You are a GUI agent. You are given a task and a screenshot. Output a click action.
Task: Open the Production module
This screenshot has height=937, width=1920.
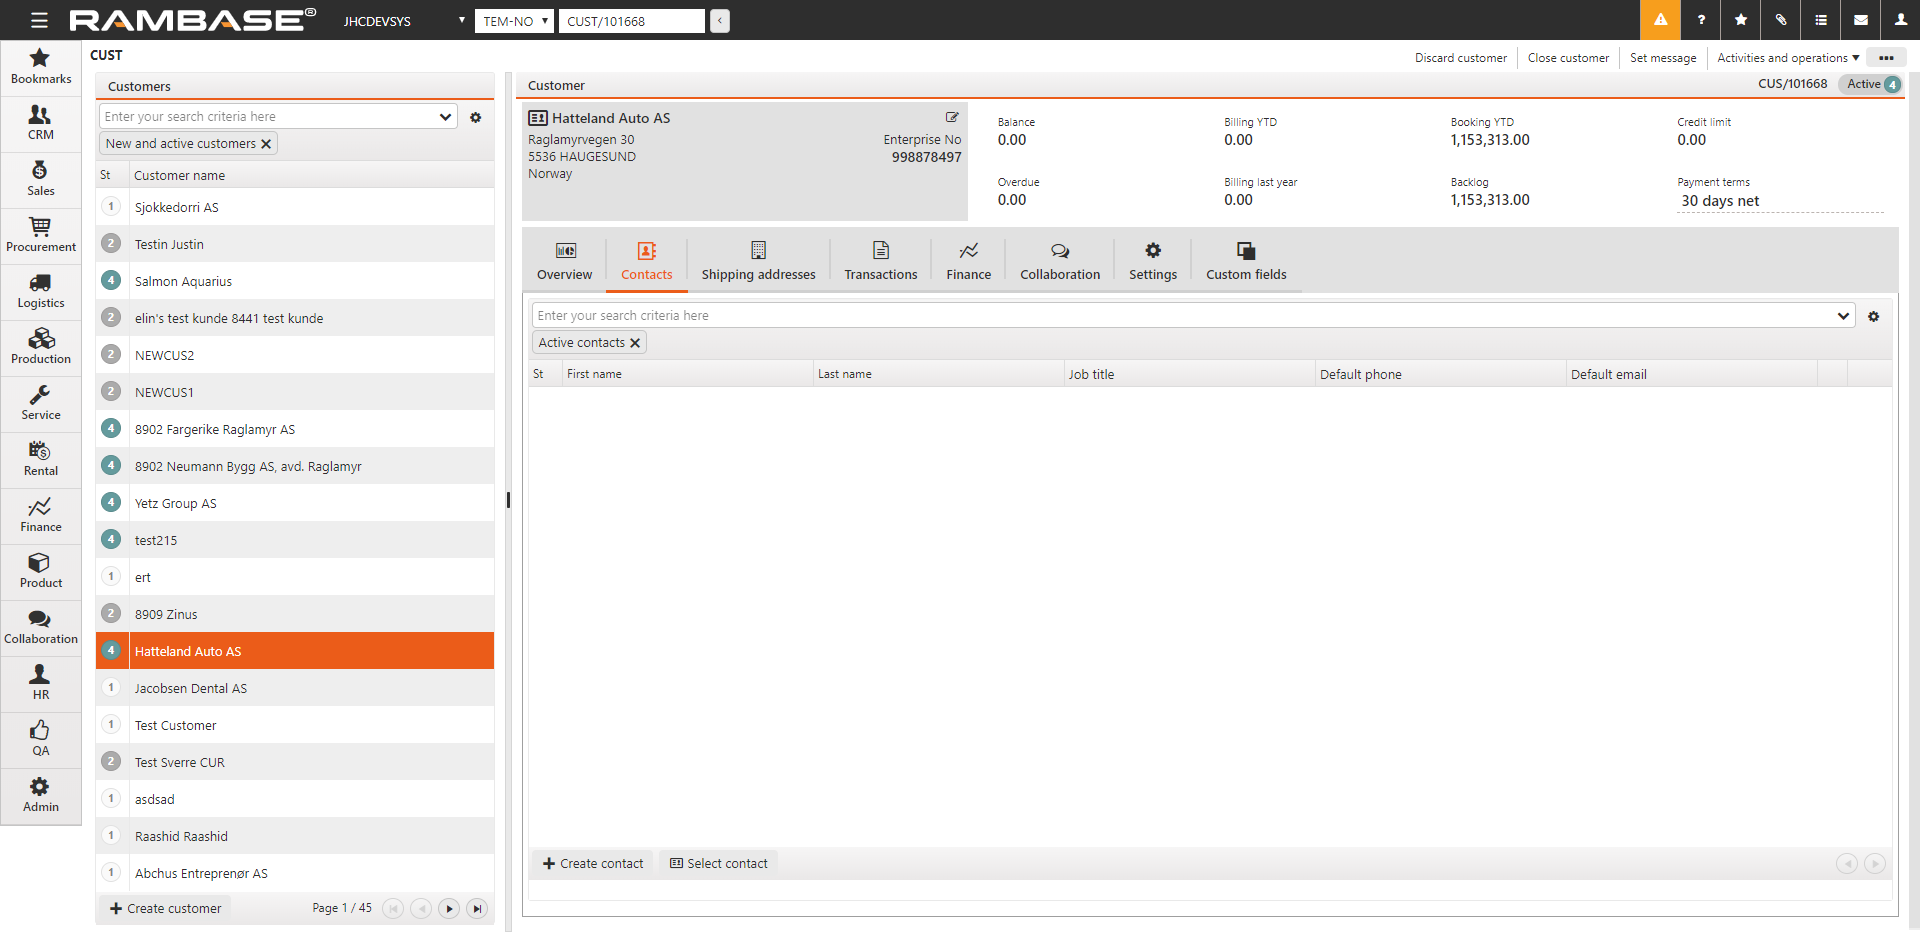point(40,347)
